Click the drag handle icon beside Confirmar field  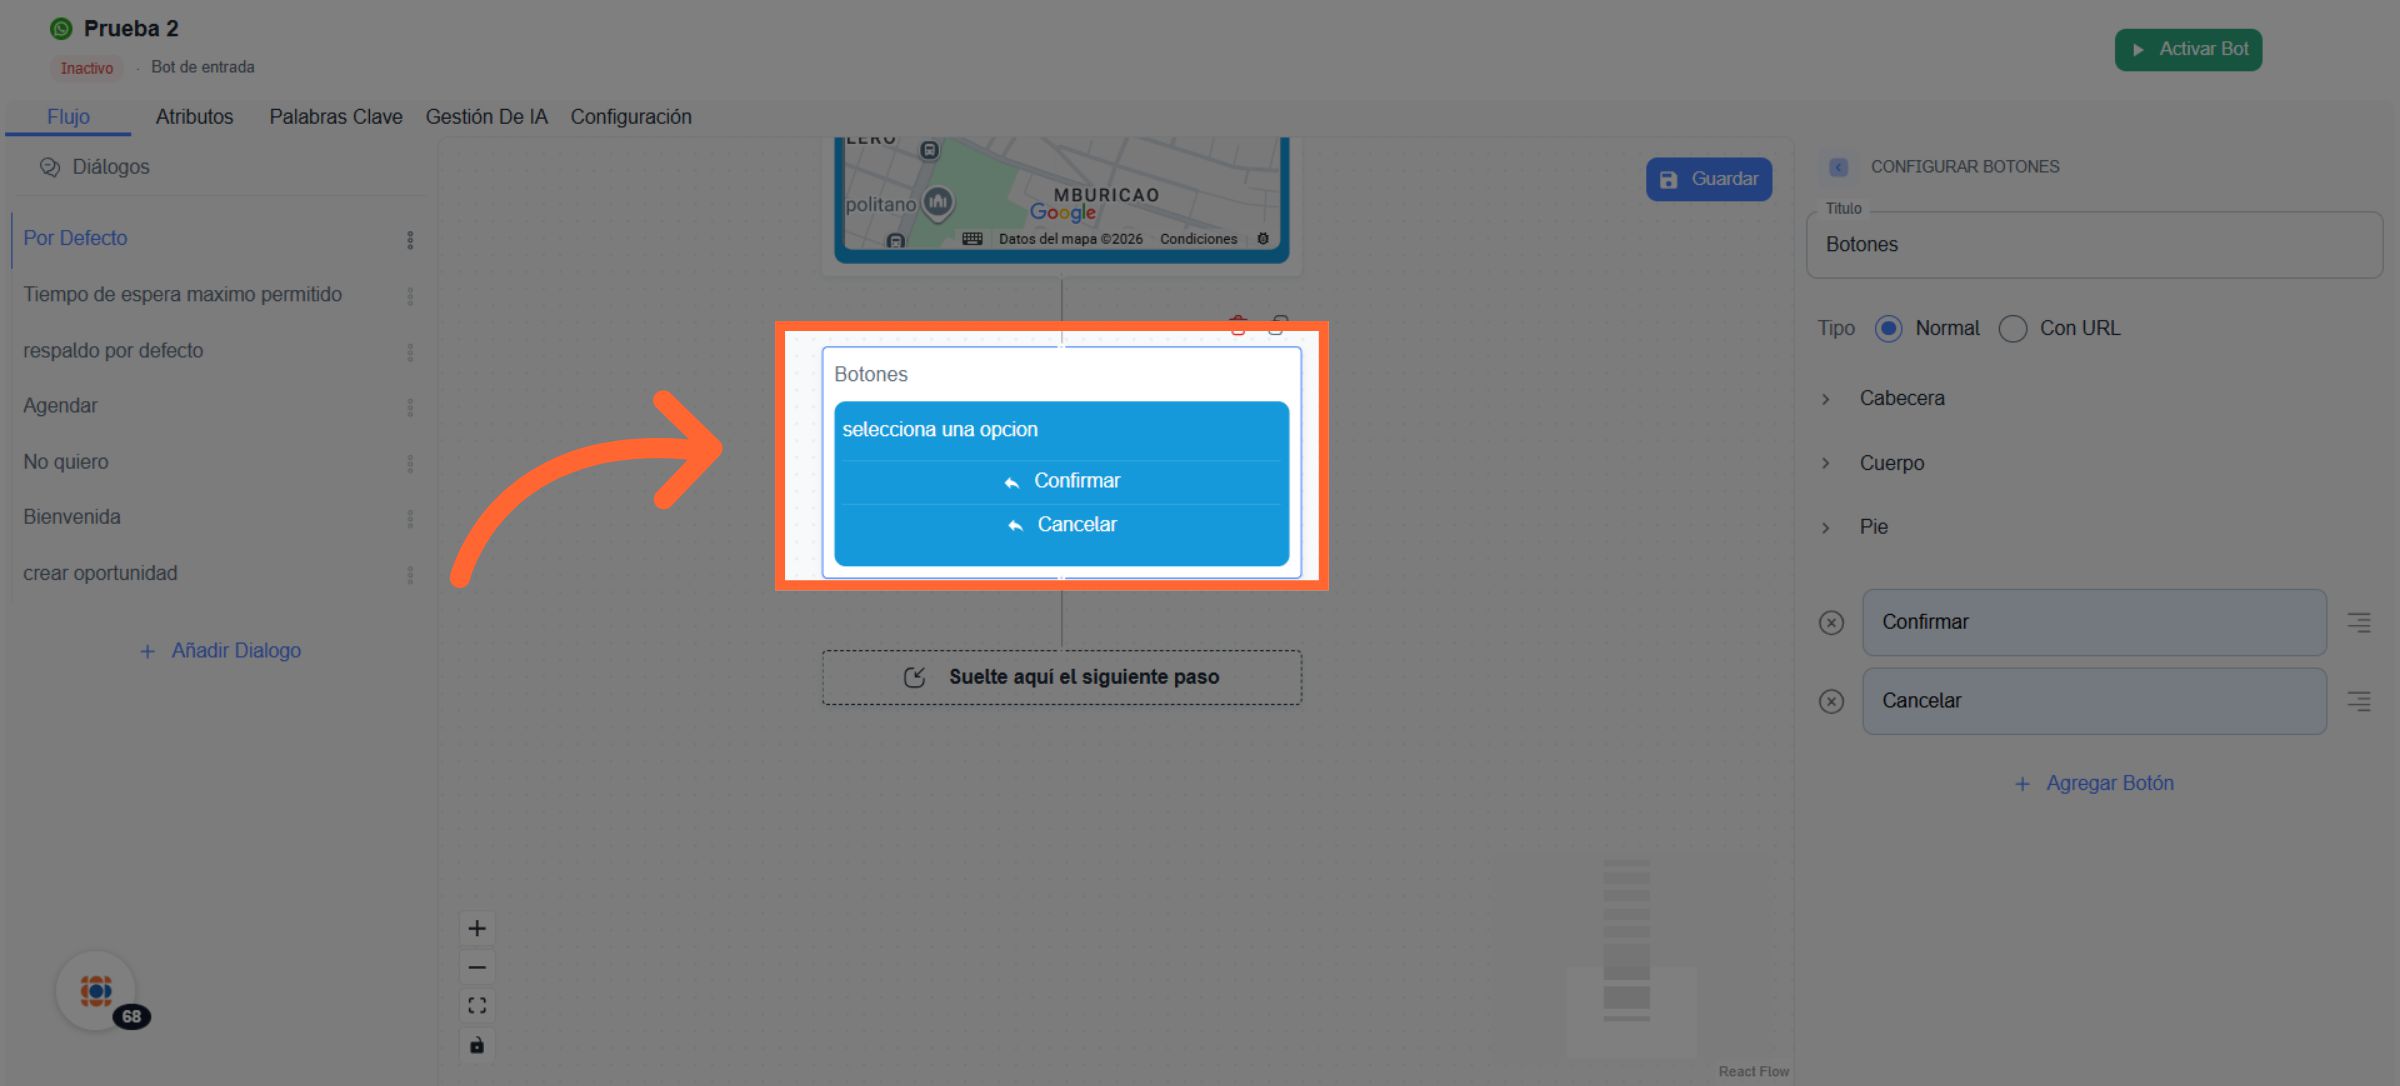(2359, 623)
